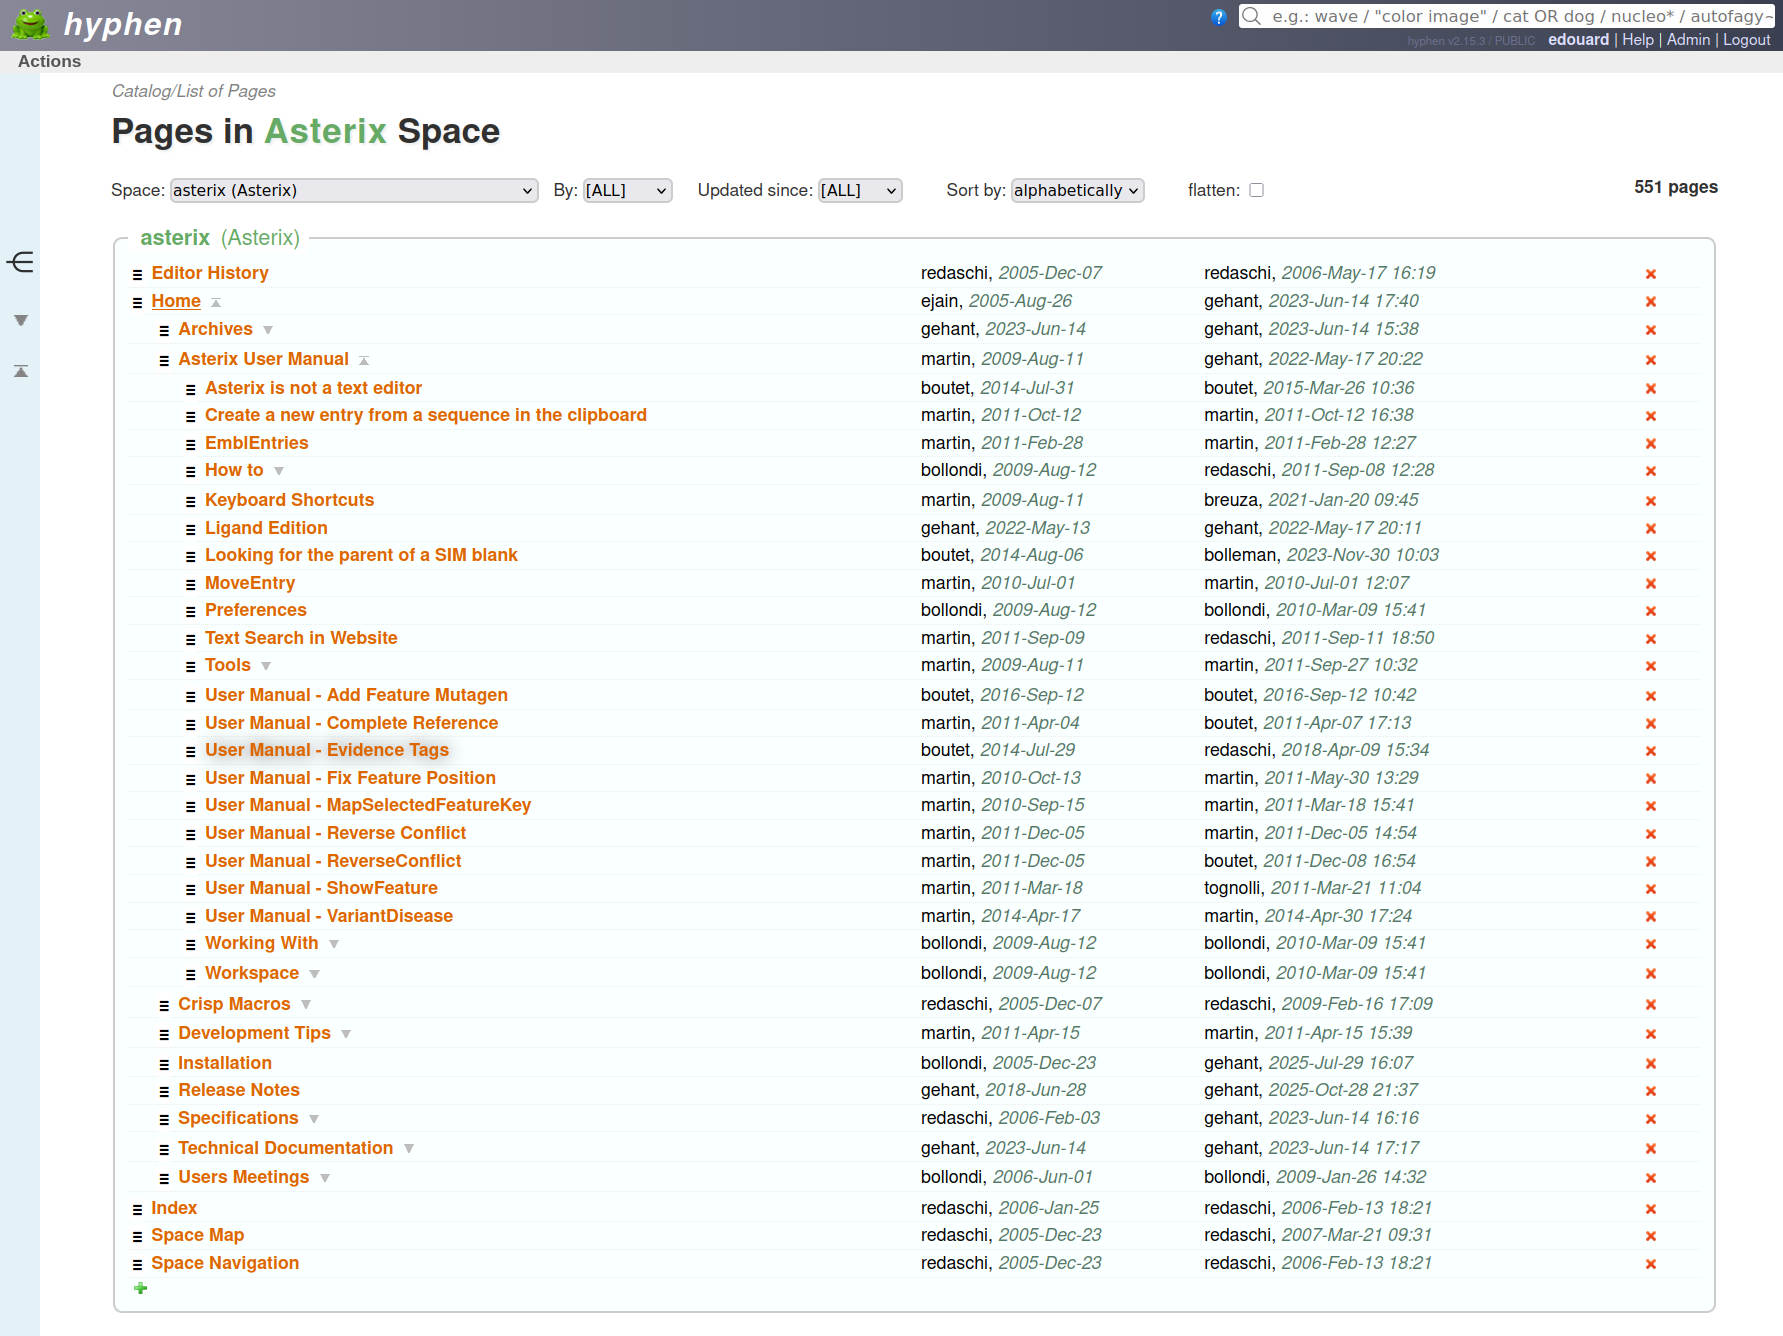1783x1336 pixels.
Task: Expand the Workspace node
Action: tap(314, 974)
